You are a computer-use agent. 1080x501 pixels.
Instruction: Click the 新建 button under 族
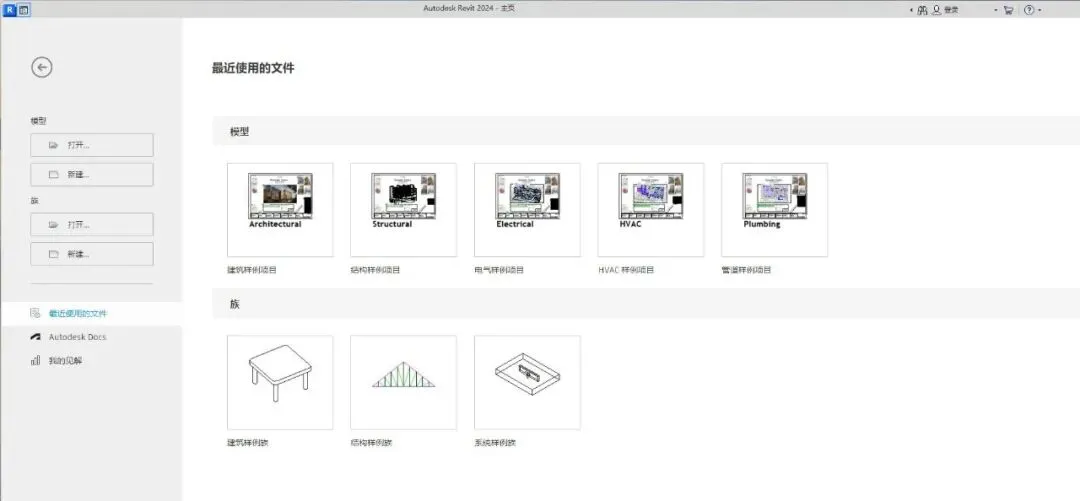click(x=92, y=254)
